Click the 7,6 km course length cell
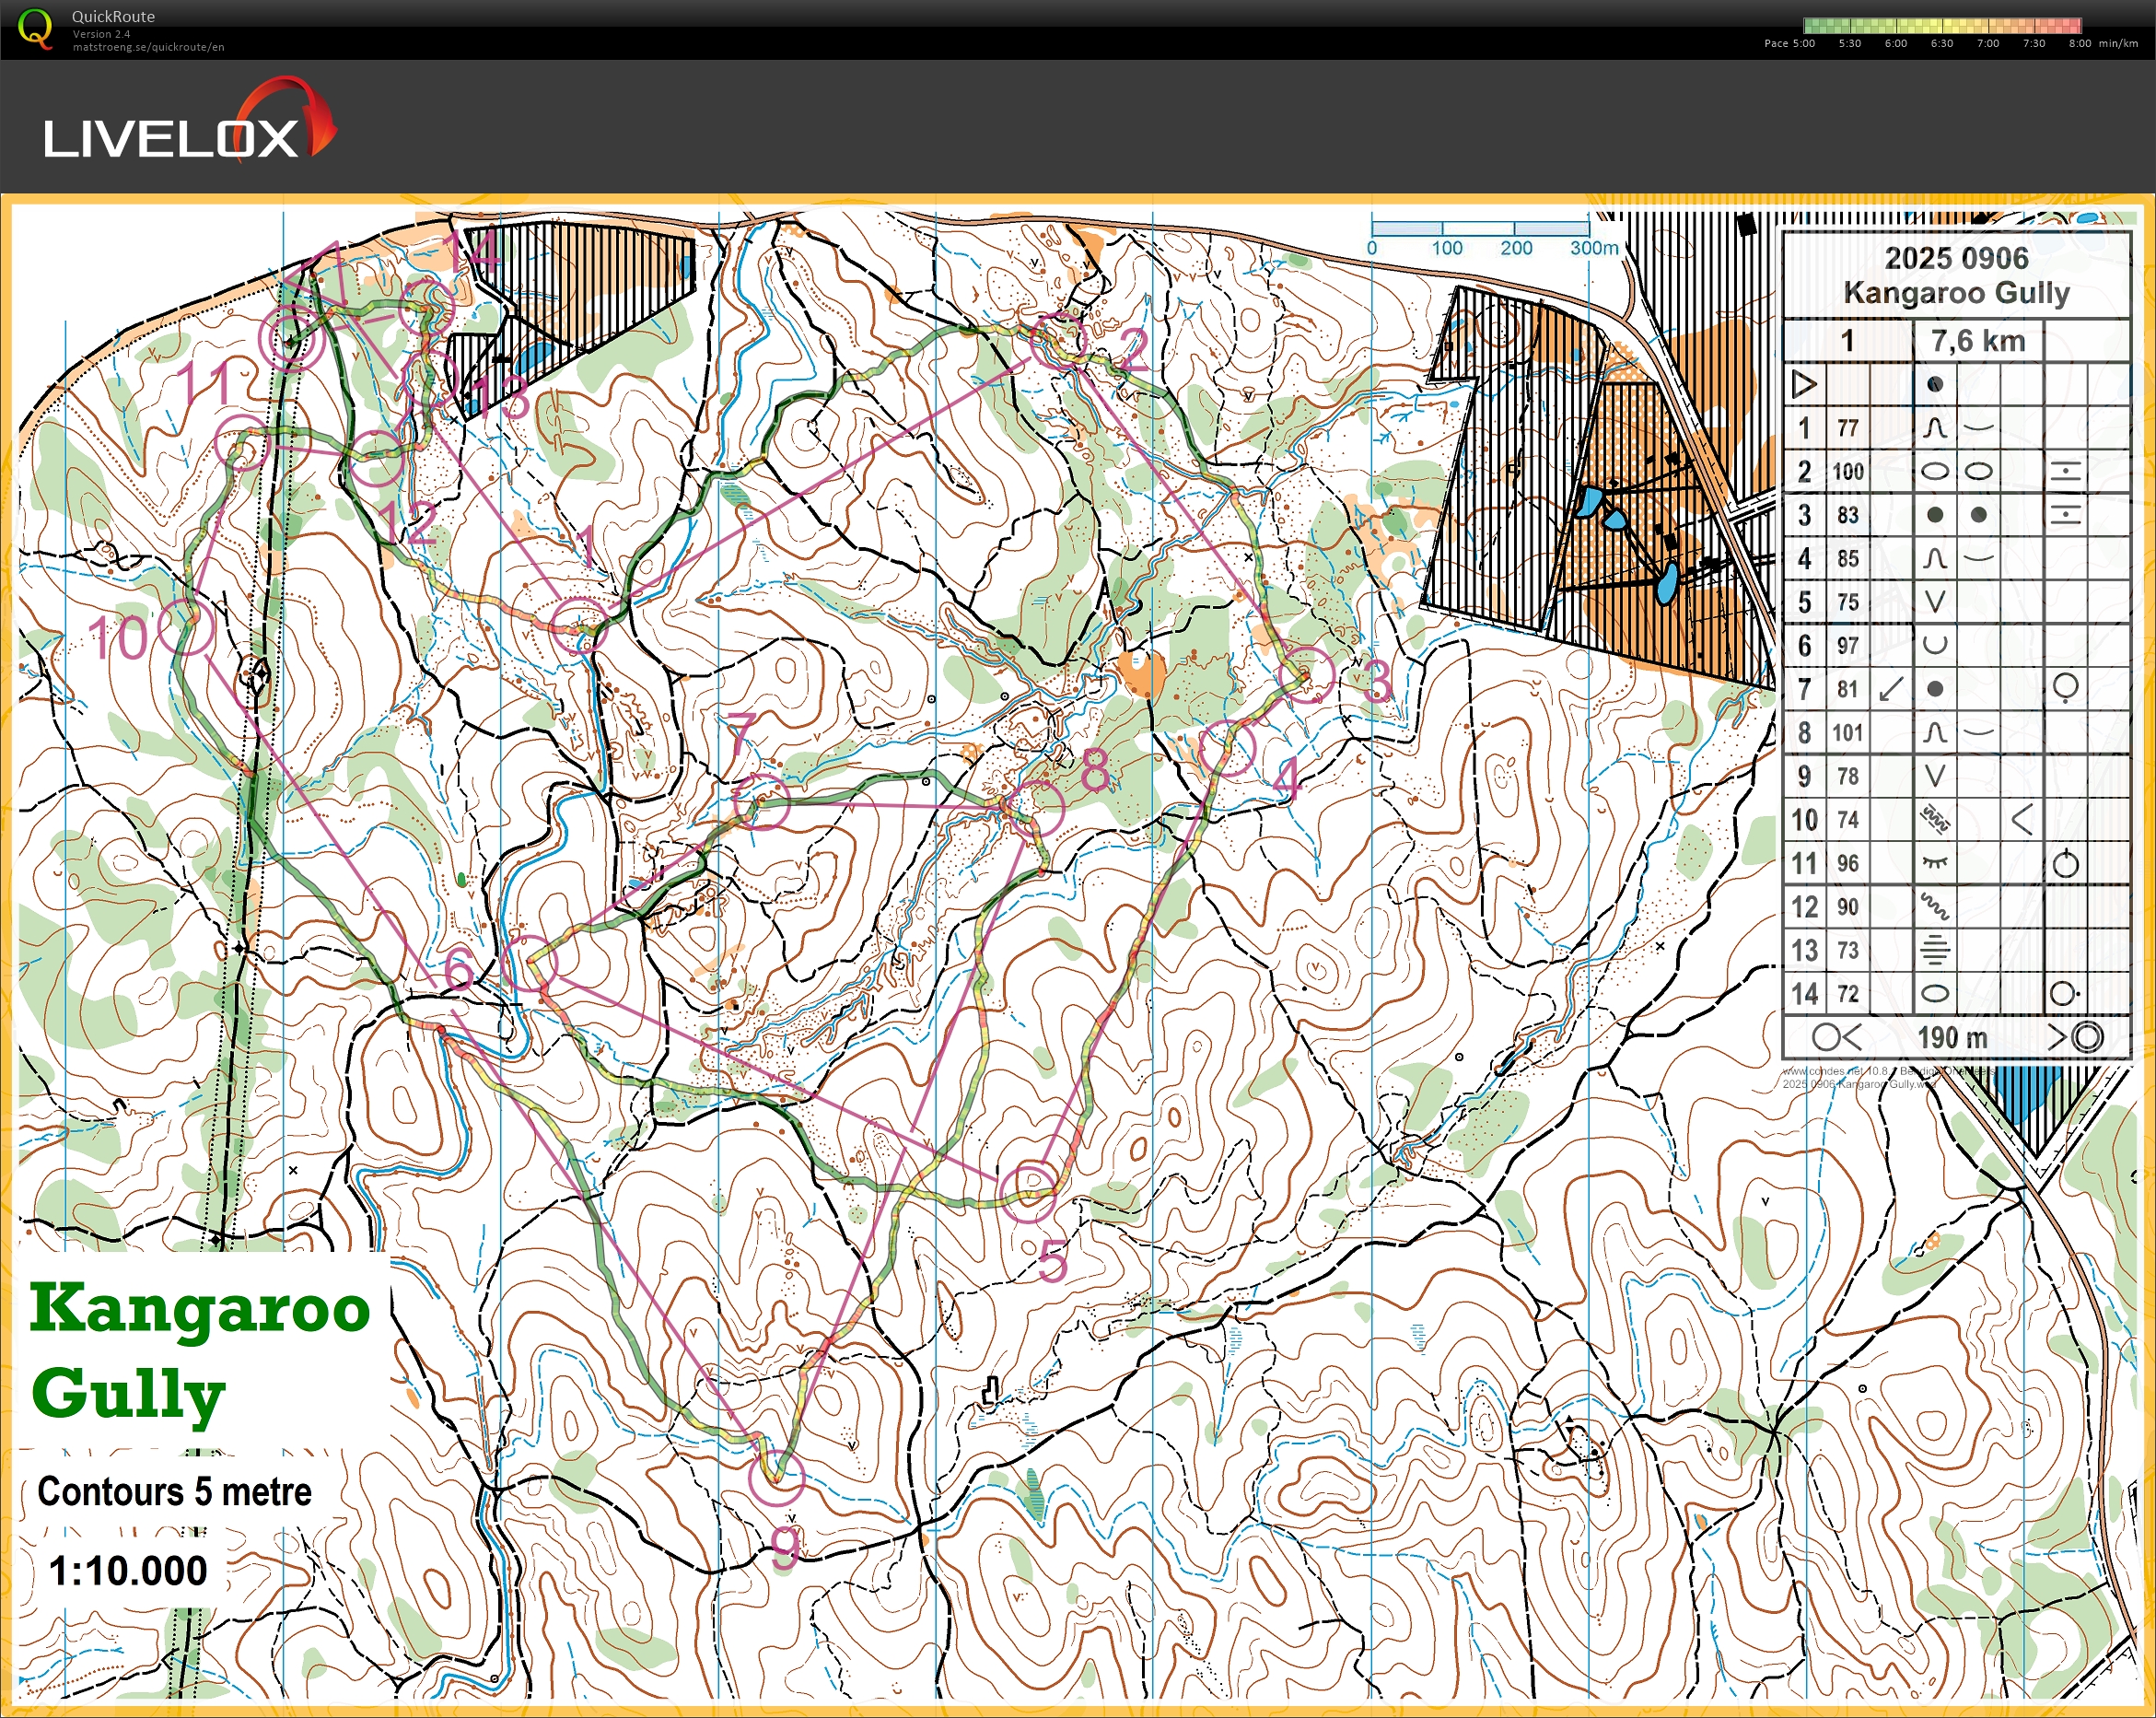Image resolution: width=2156 pixels, height=1718 pixels. pos(1977,341)
